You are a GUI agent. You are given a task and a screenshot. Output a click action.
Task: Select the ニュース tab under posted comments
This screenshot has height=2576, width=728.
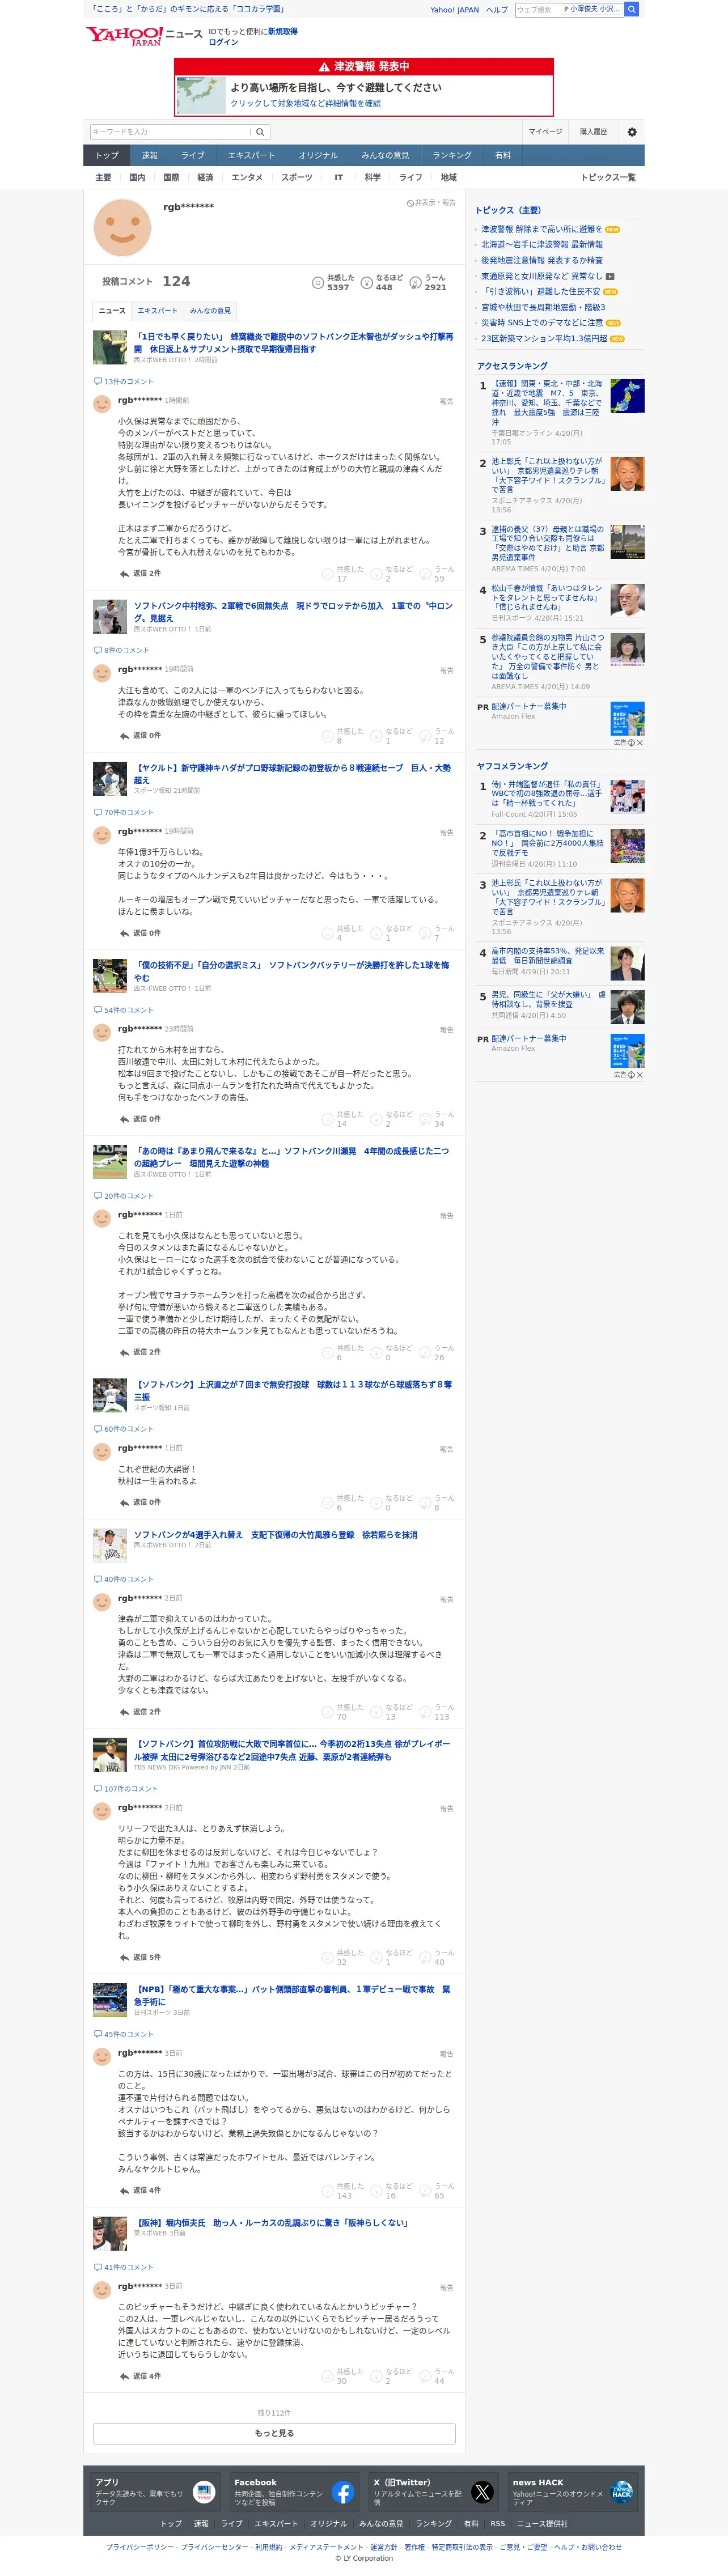coord(112,311)
